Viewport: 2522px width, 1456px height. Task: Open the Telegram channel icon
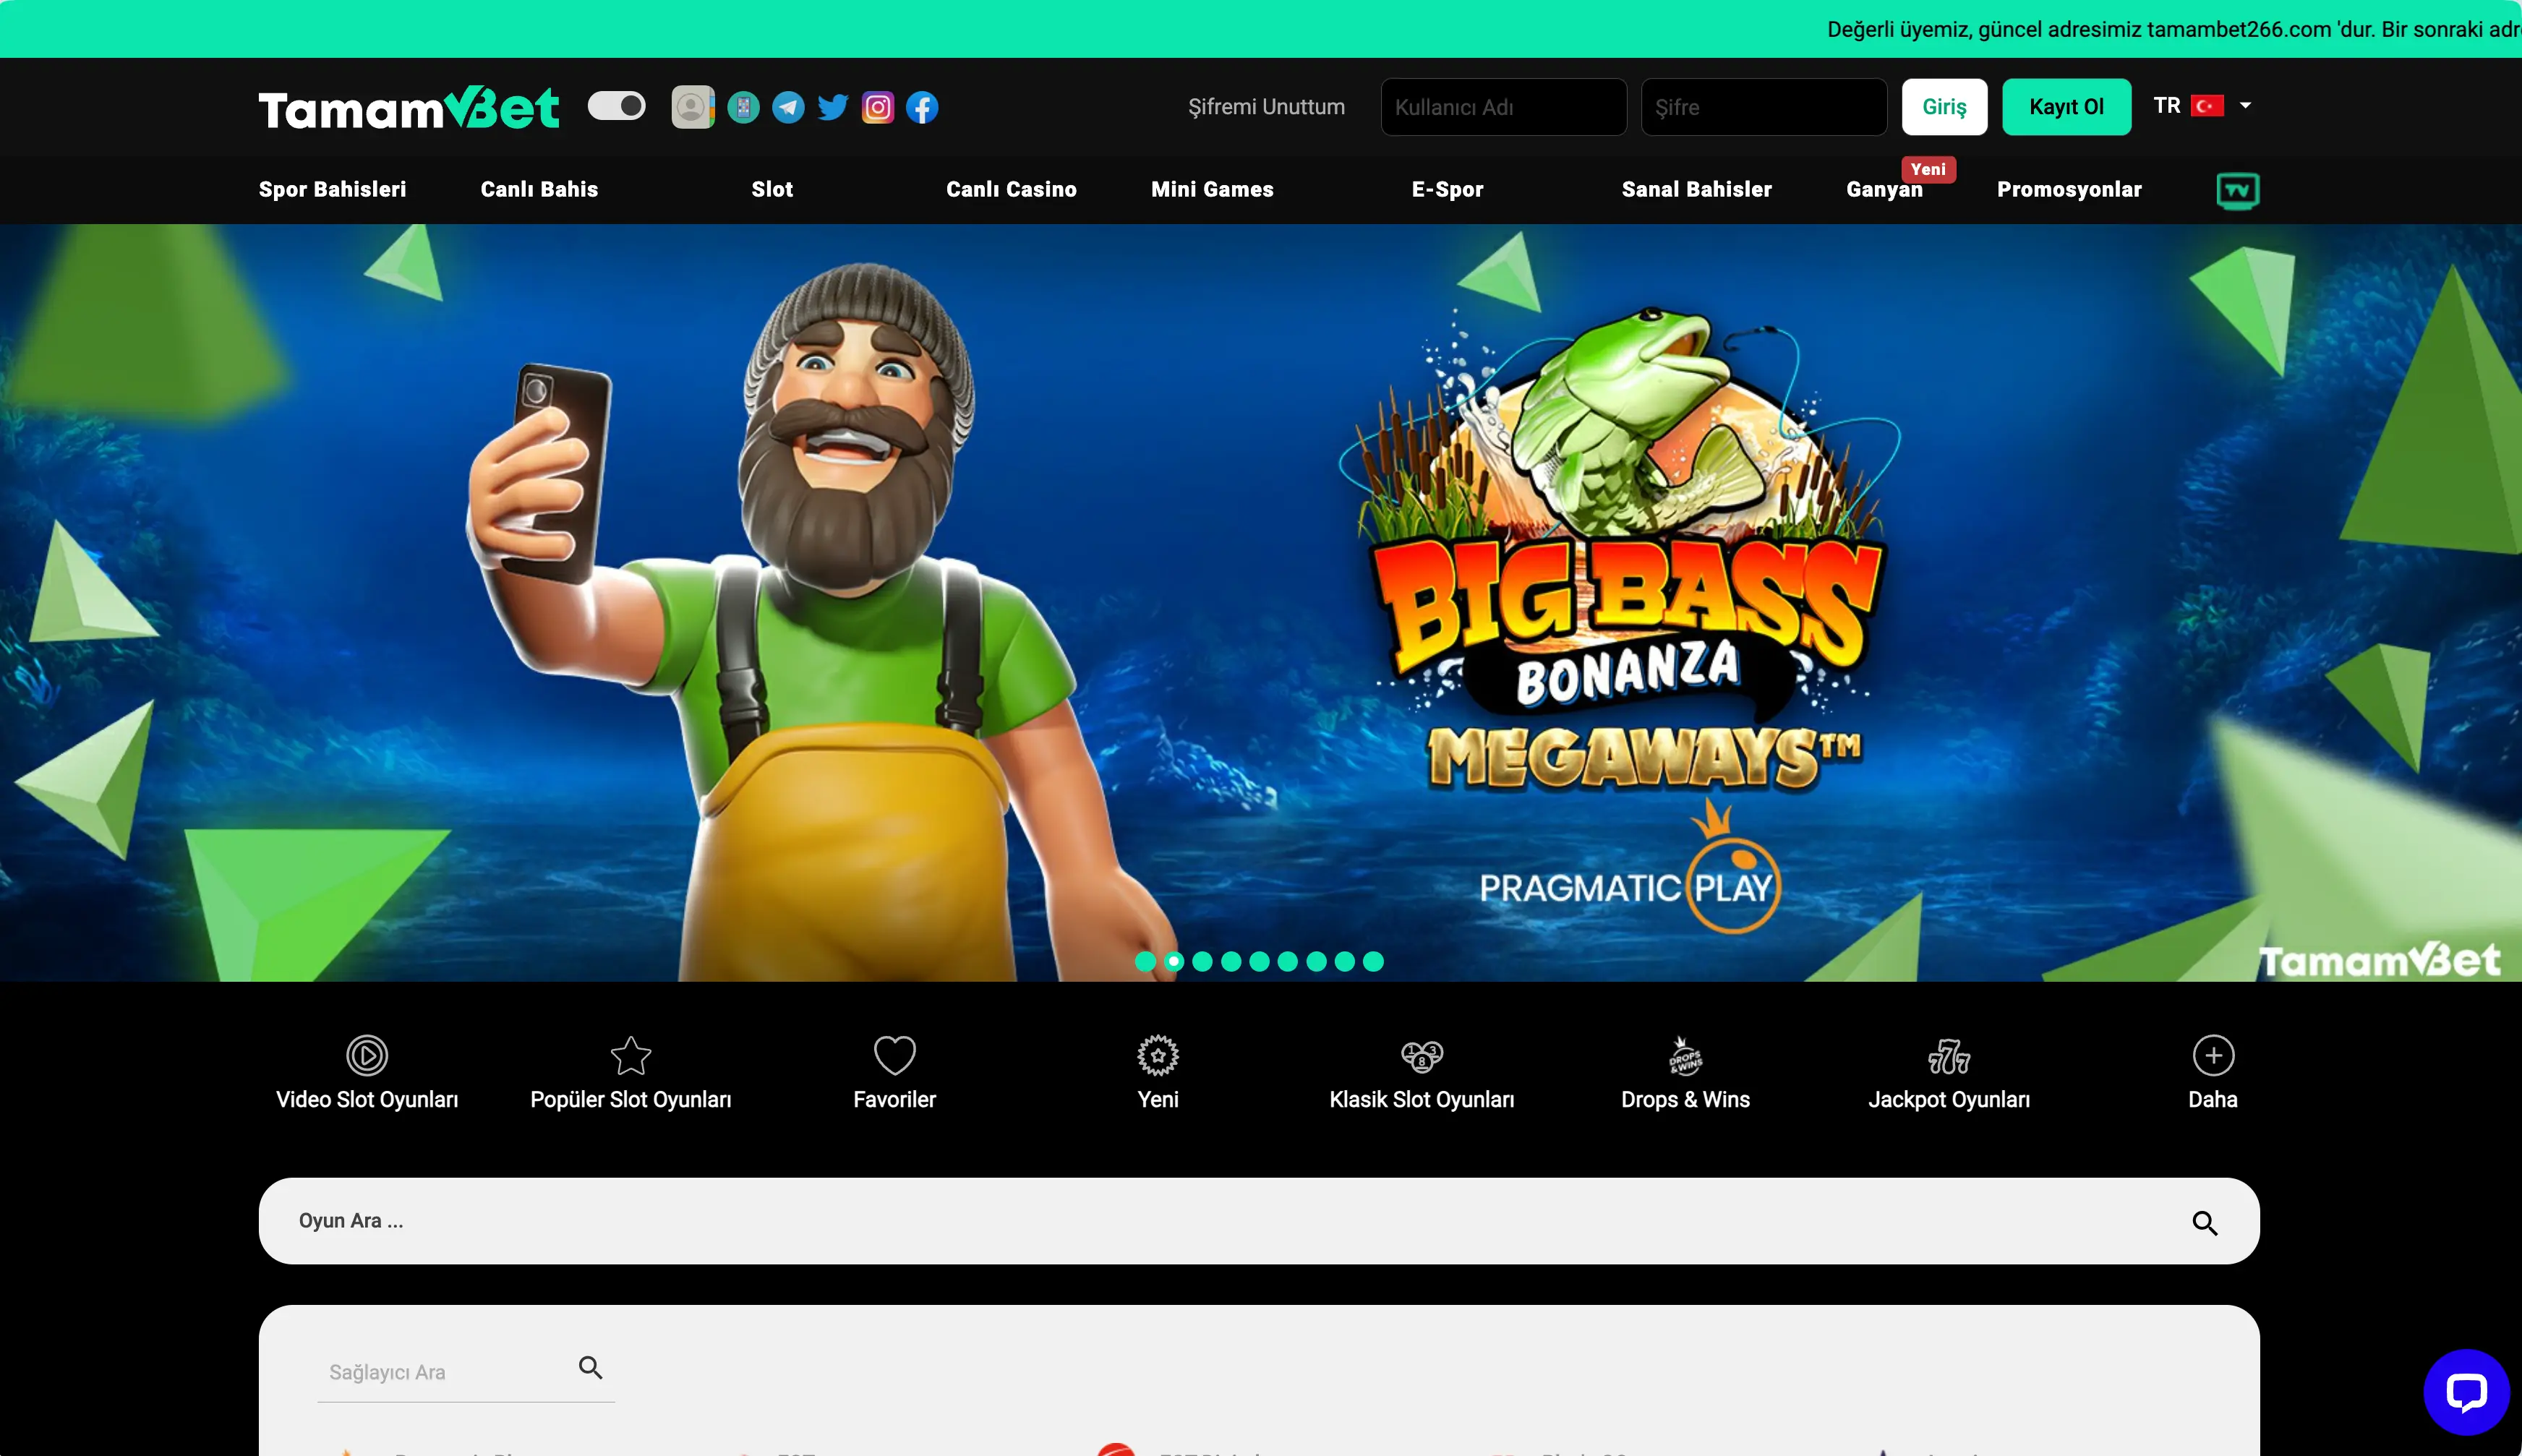tap(788, 107)
